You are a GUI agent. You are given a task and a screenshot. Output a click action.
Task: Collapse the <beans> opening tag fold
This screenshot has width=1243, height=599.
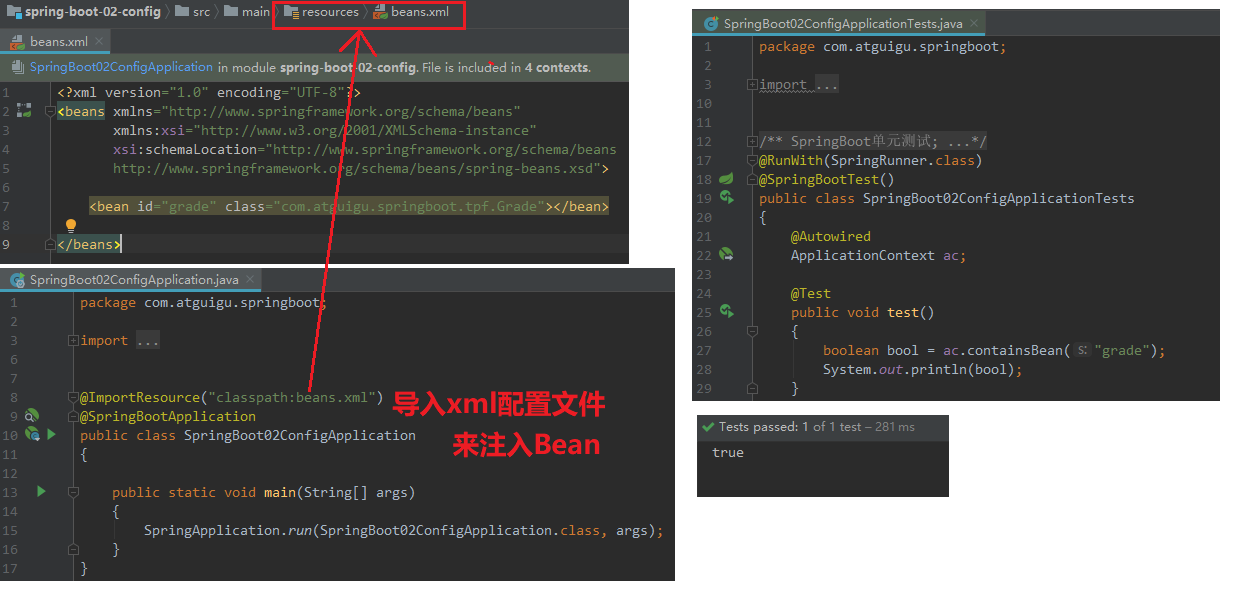(x=50, y=111)
